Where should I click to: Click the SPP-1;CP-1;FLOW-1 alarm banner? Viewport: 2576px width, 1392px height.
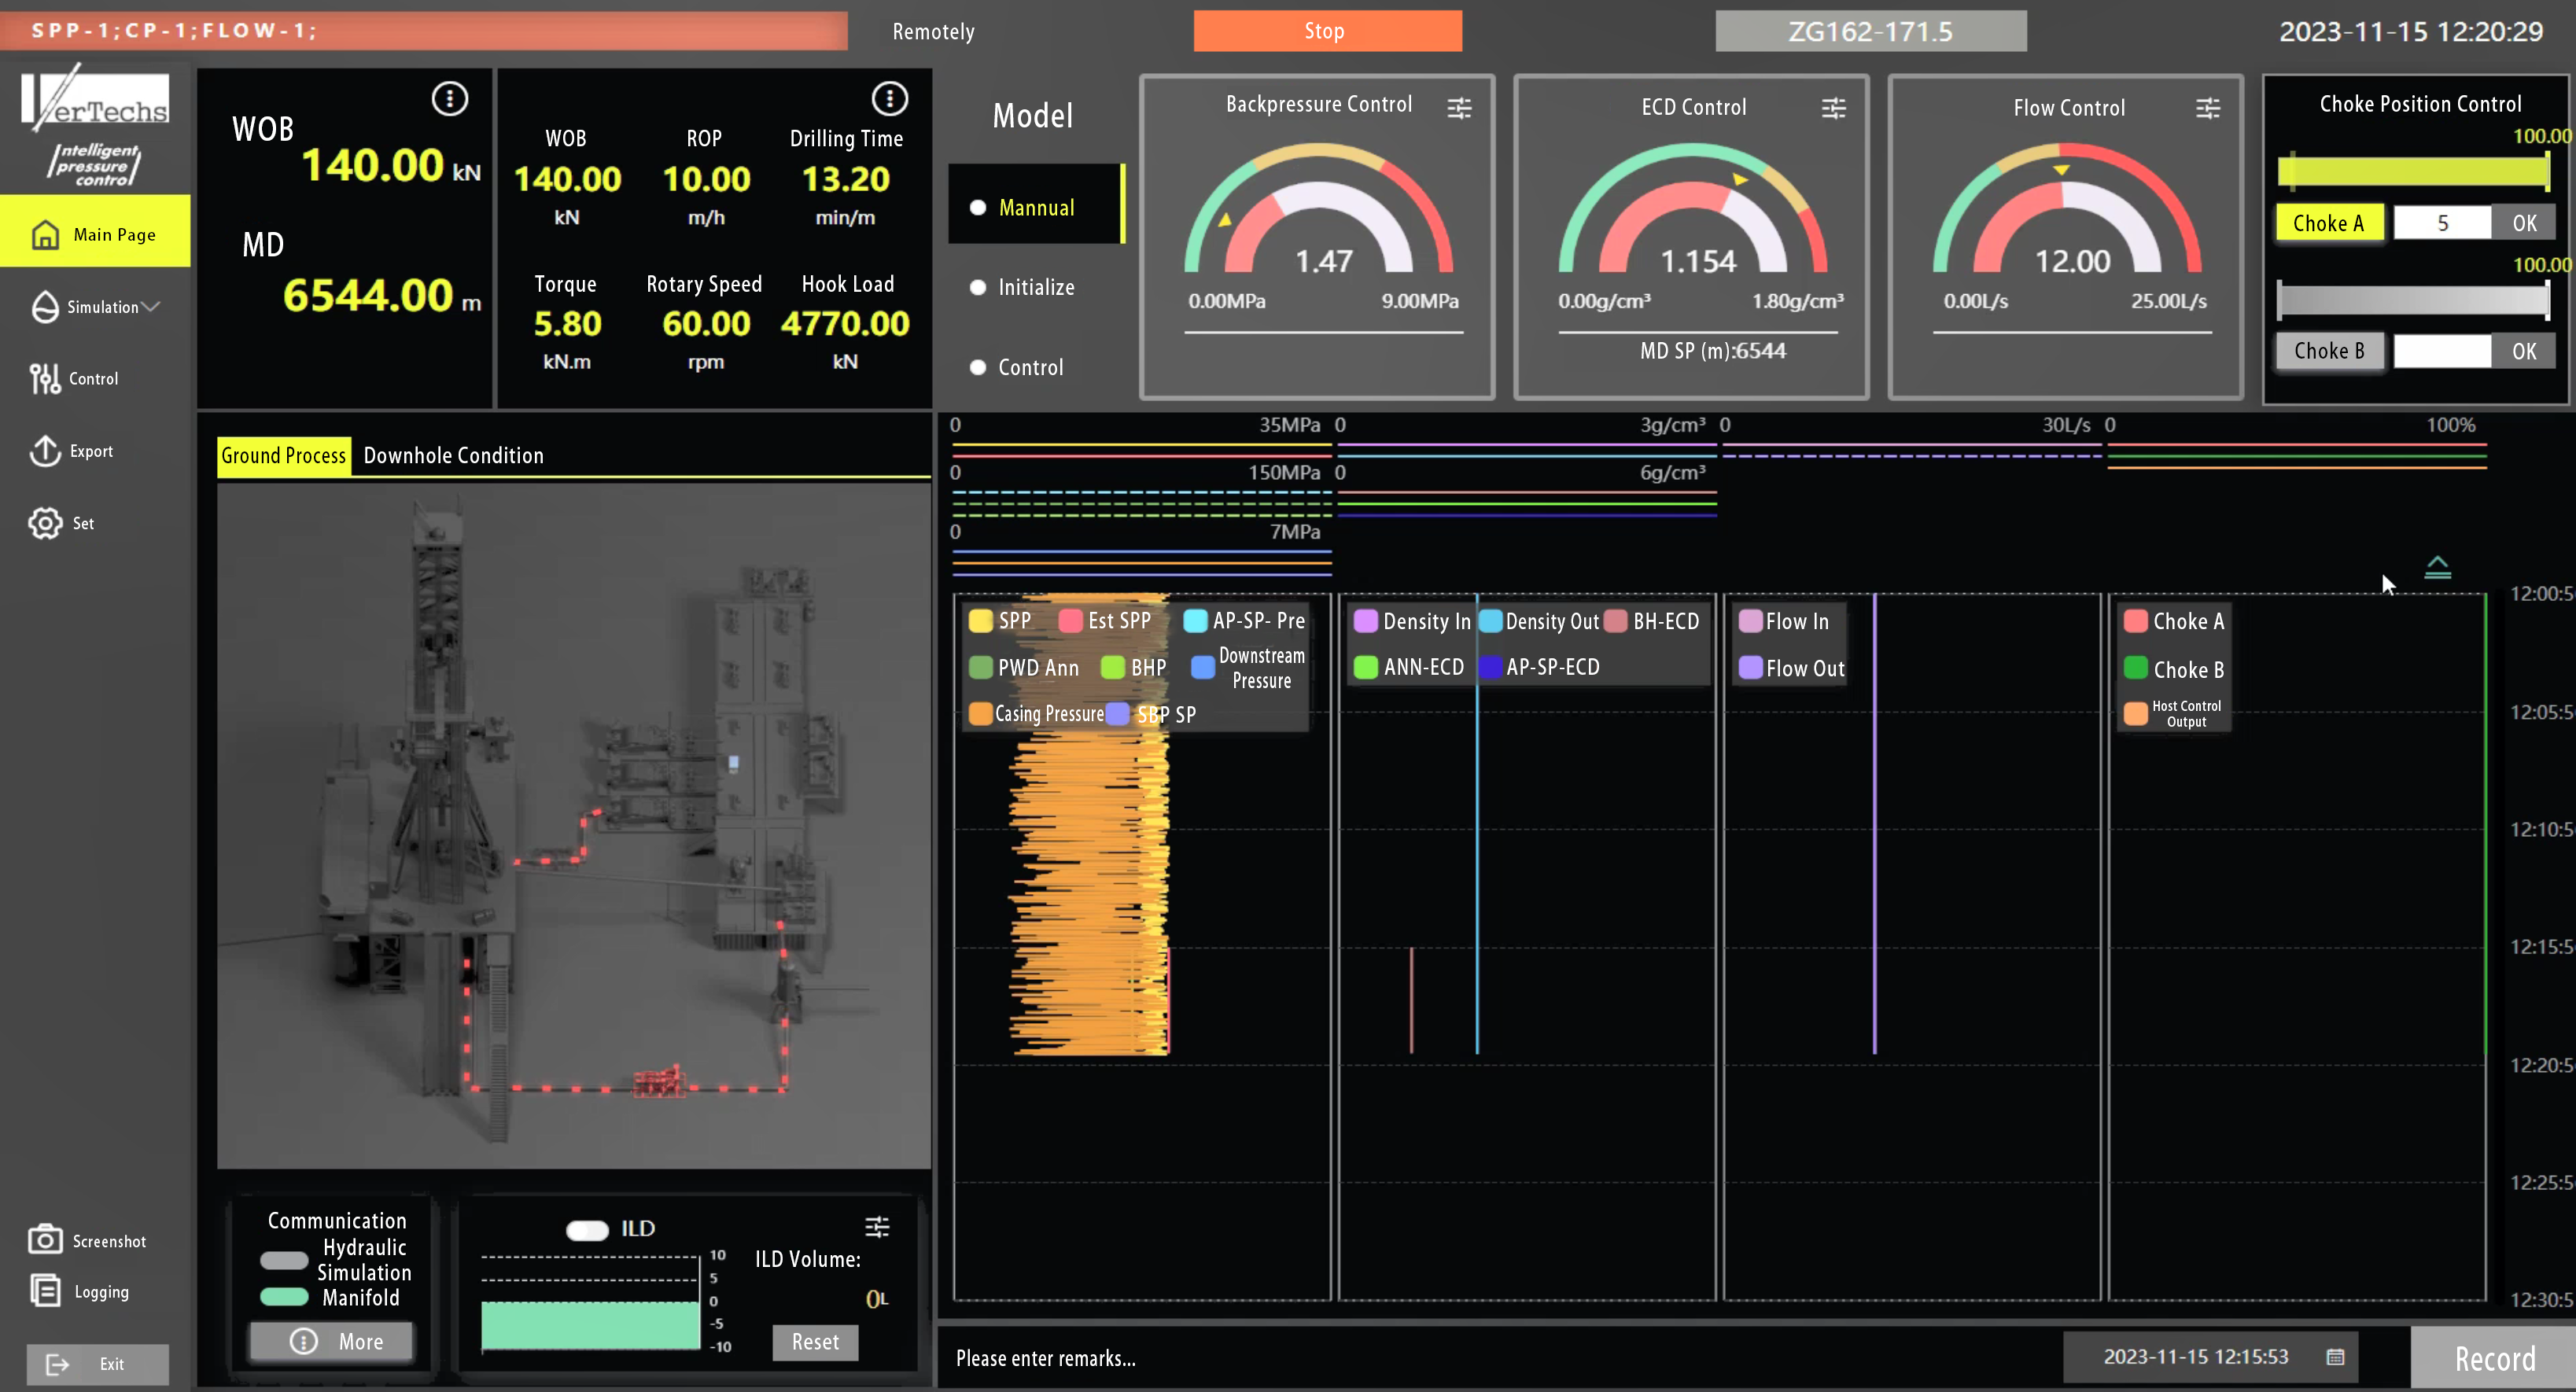(x=424, y=30)
